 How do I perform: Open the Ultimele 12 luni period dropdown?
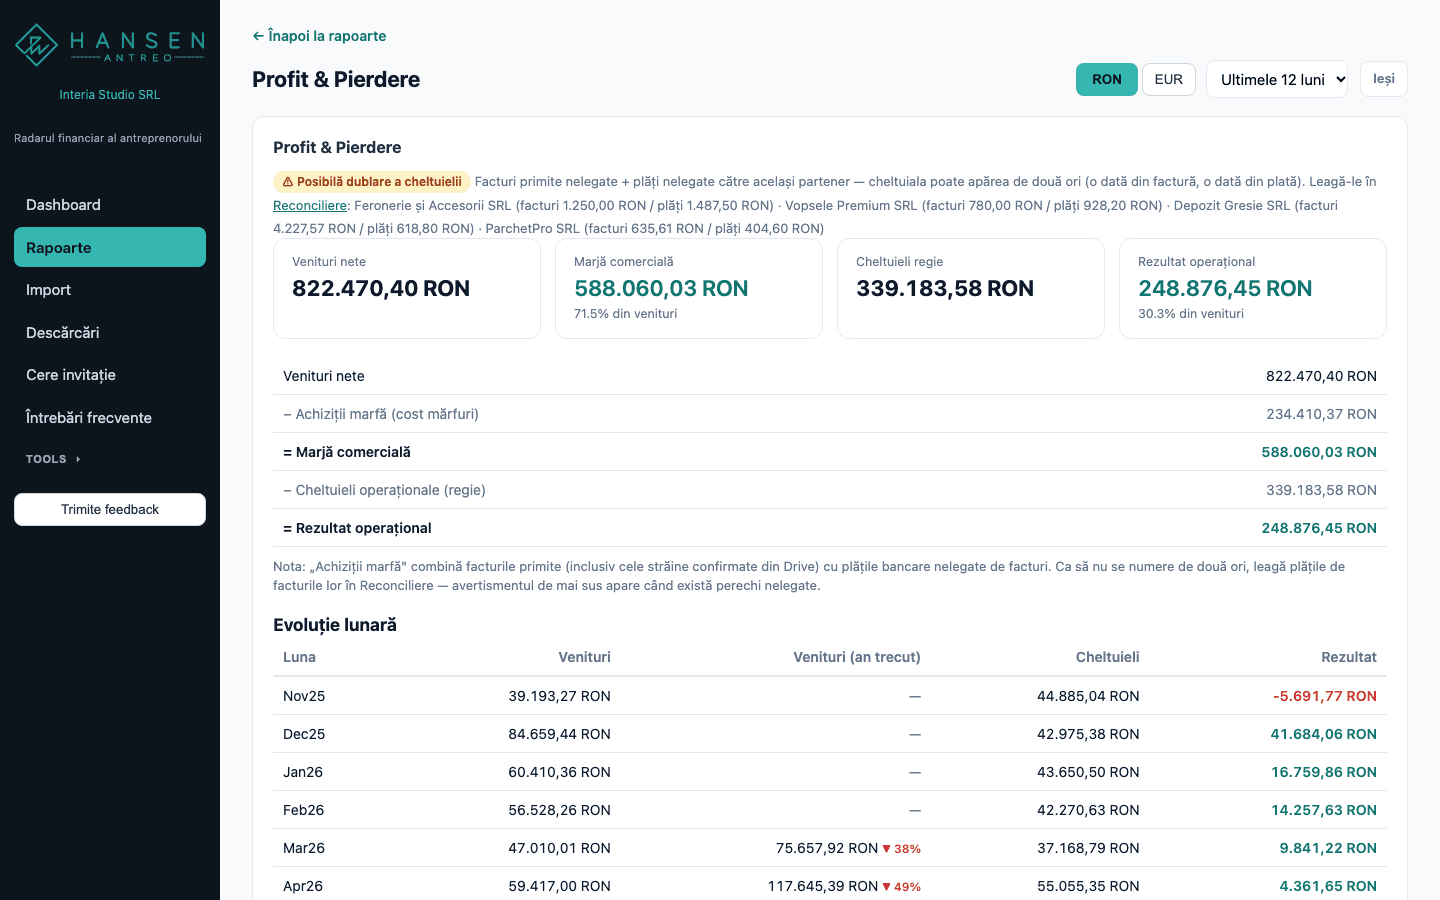coord(1277,79)
